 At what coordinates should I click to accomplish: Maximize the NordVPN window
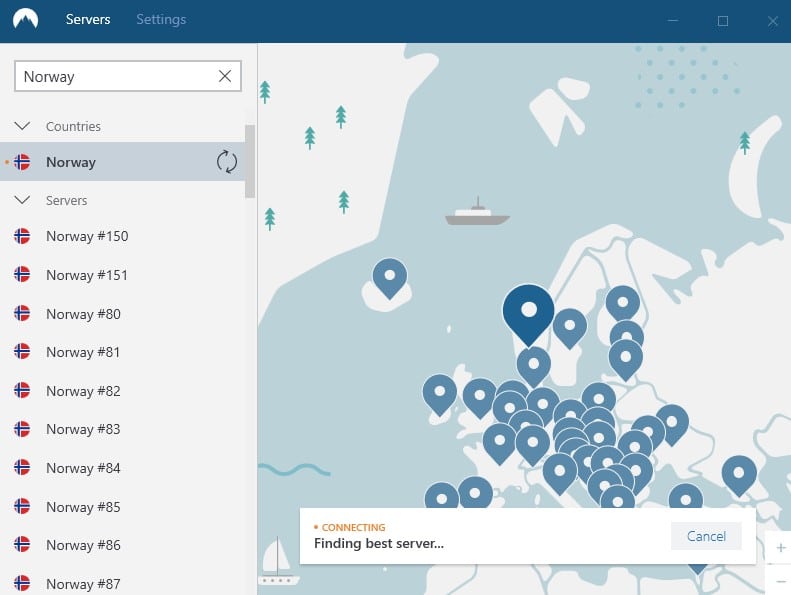pos(722,21)
